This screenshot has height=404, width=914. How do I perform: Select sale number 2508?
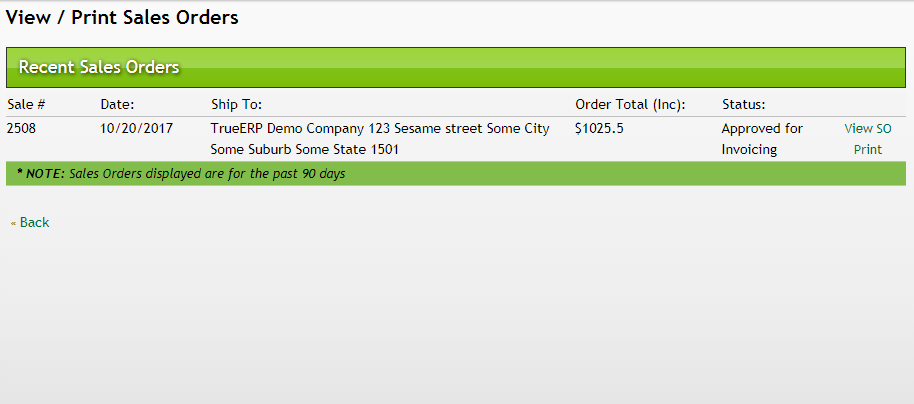point(21,129)
